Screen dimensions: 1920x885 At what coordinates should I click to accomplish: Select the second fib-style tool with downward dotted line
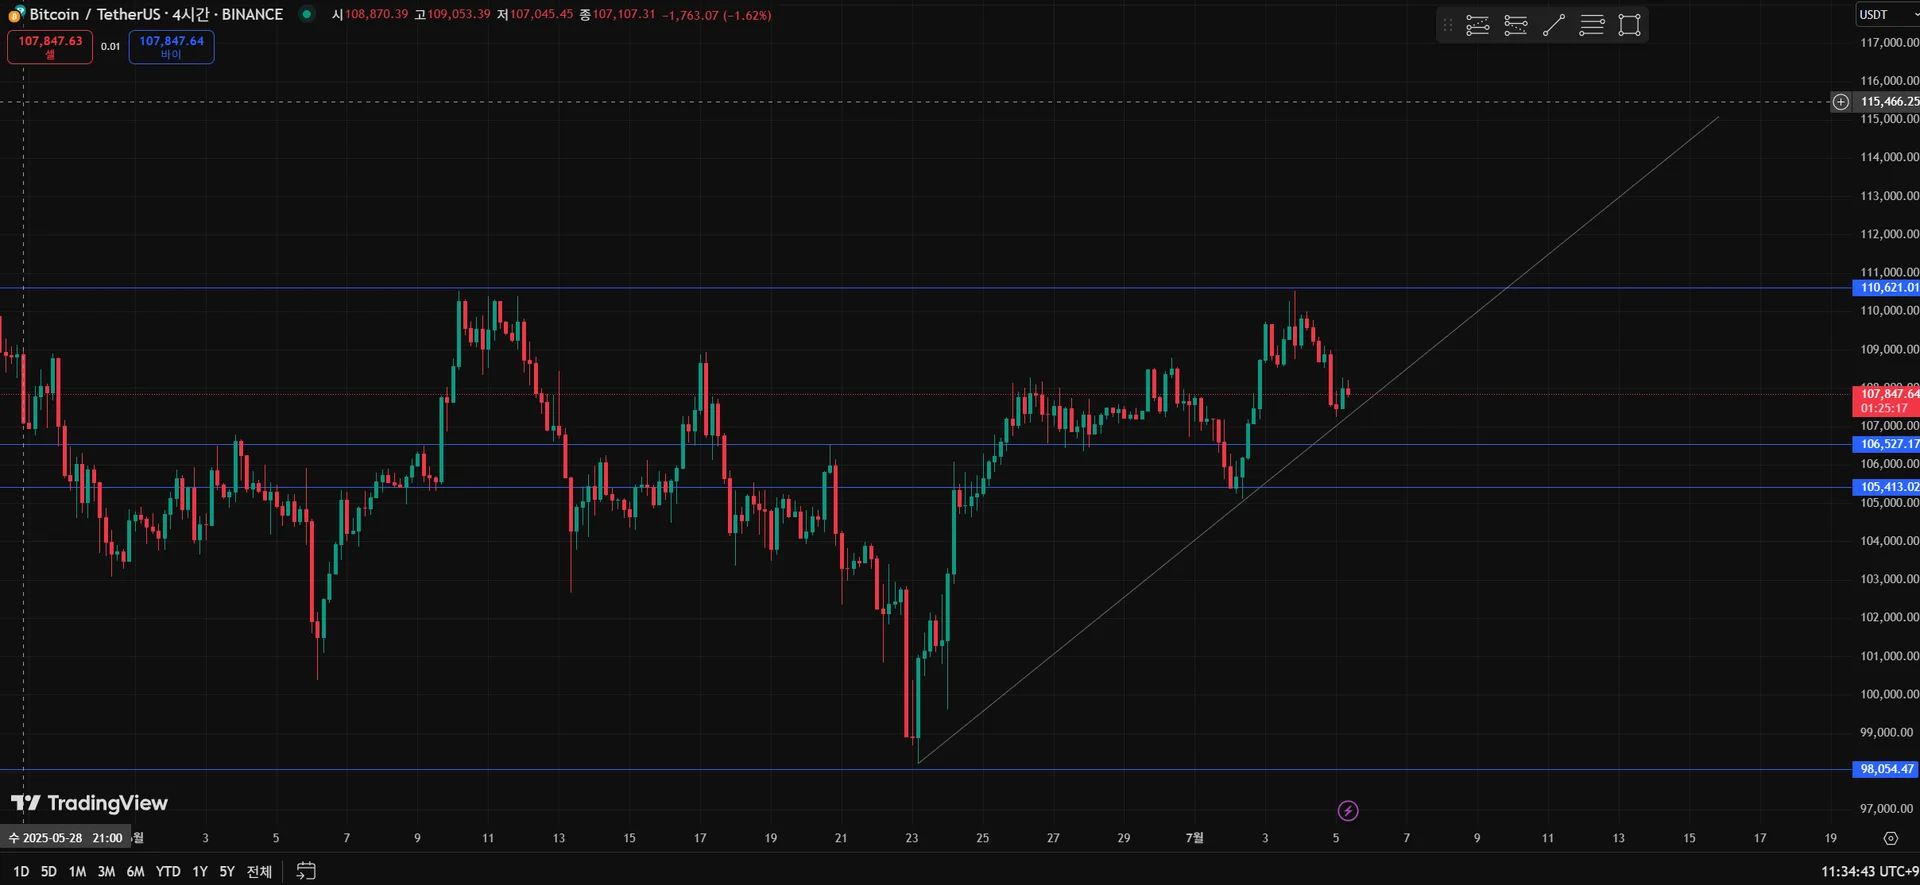1516,25
